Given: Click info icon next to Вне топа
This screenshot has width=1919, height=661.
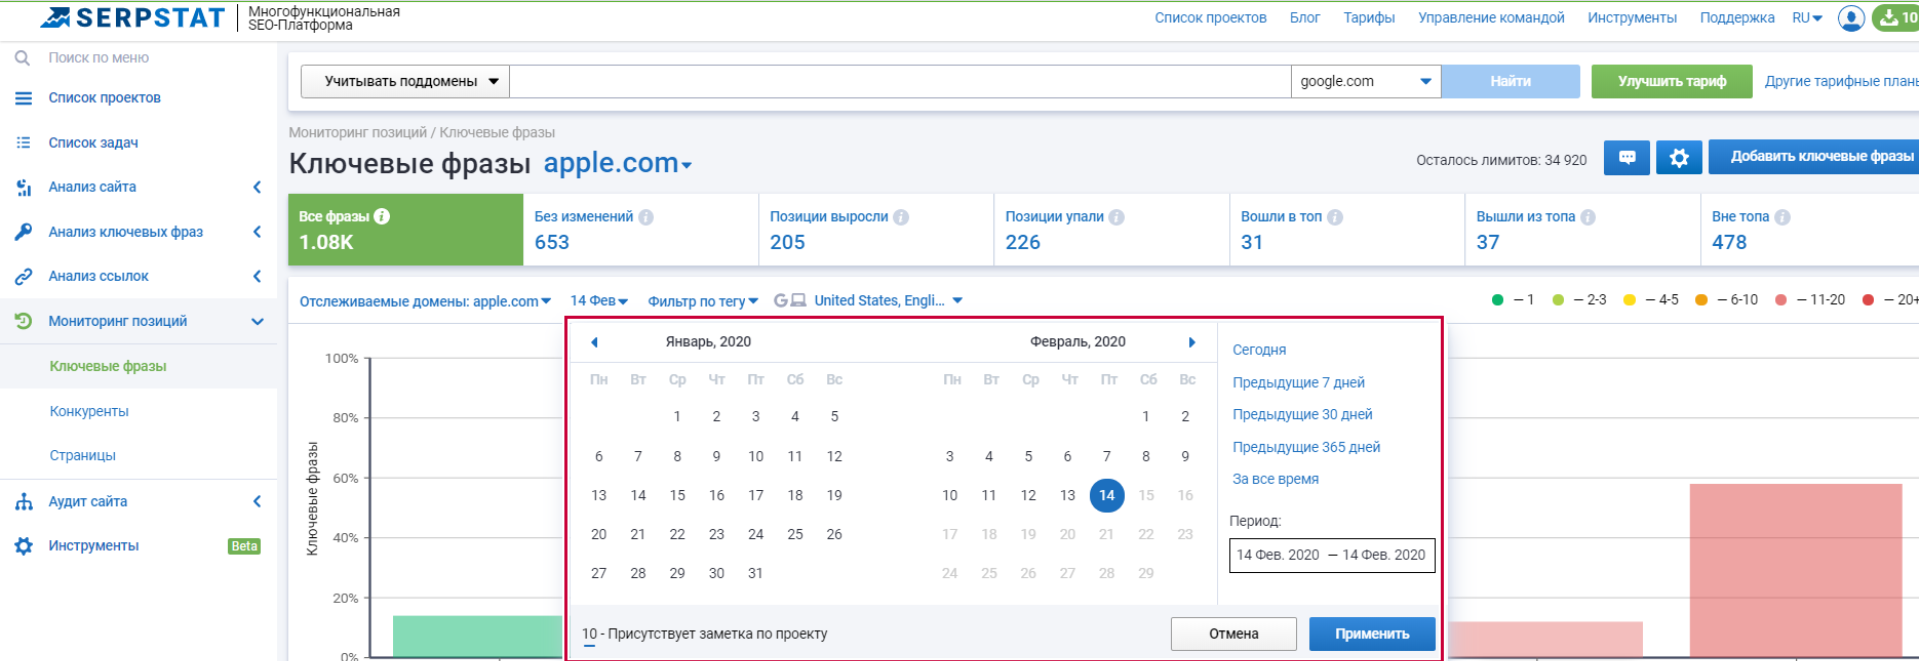Looking at the screenshot, I should click(x=1782, y=217).
